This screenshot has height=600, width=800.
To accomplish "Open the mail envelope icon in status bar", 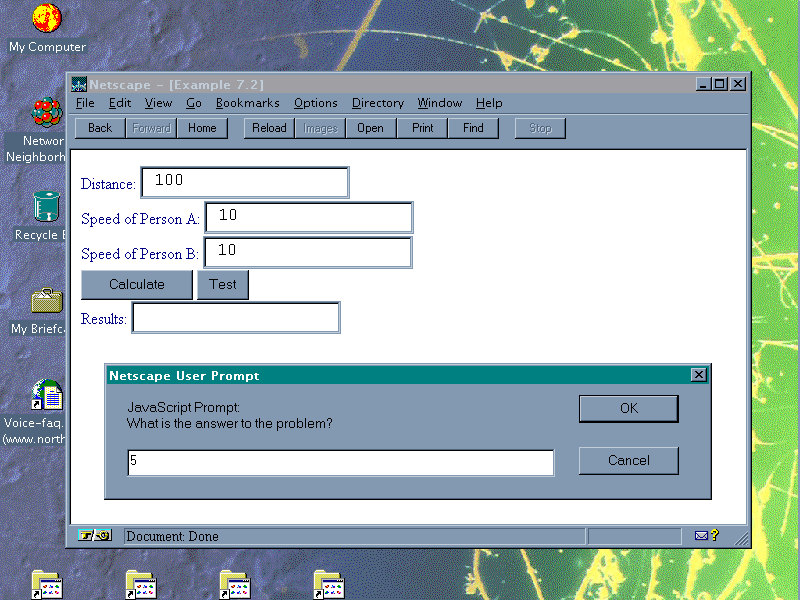I will coord(703,536).
